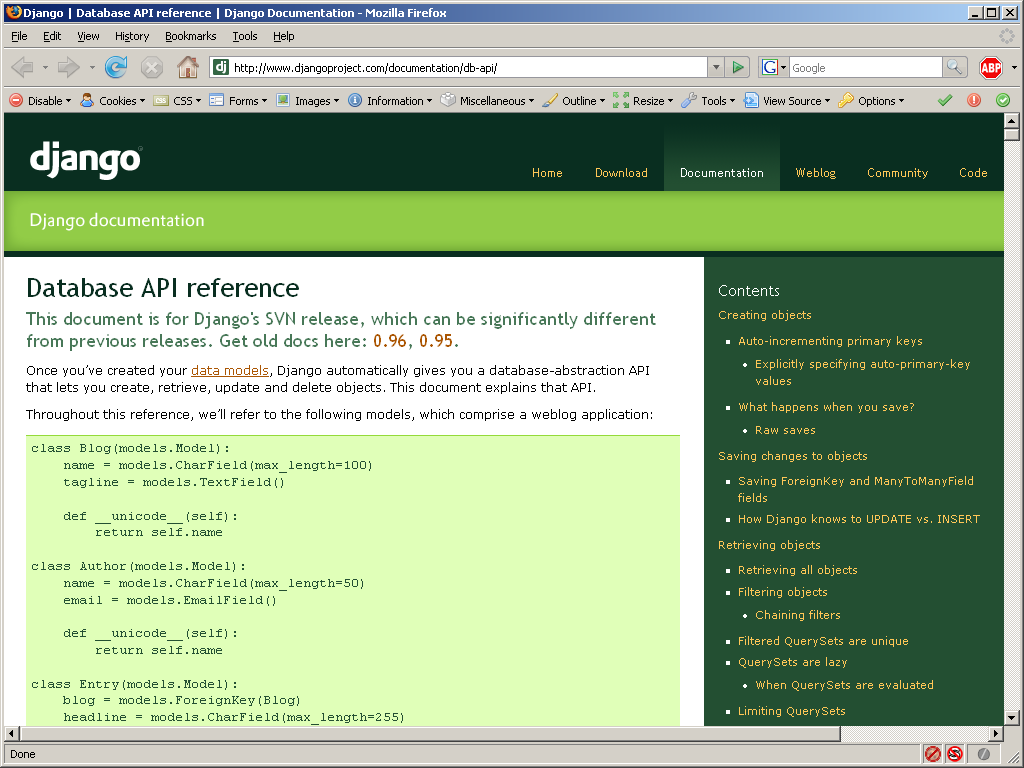Open the Tools menu in the menu bar

click(245, 36)
